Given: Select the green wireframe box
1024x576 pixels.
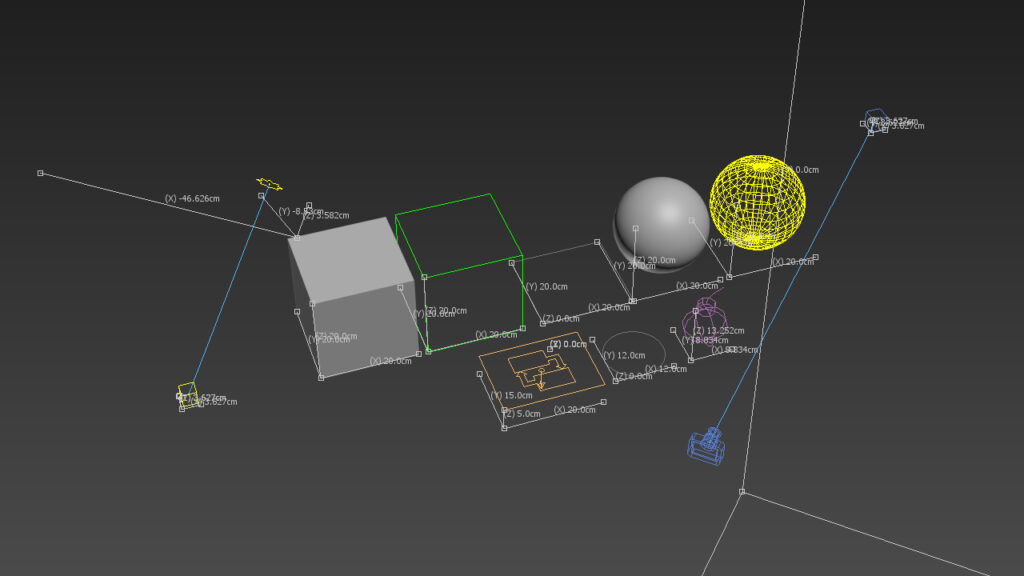Looking at the screenshot, I should [x=459, y=272].
